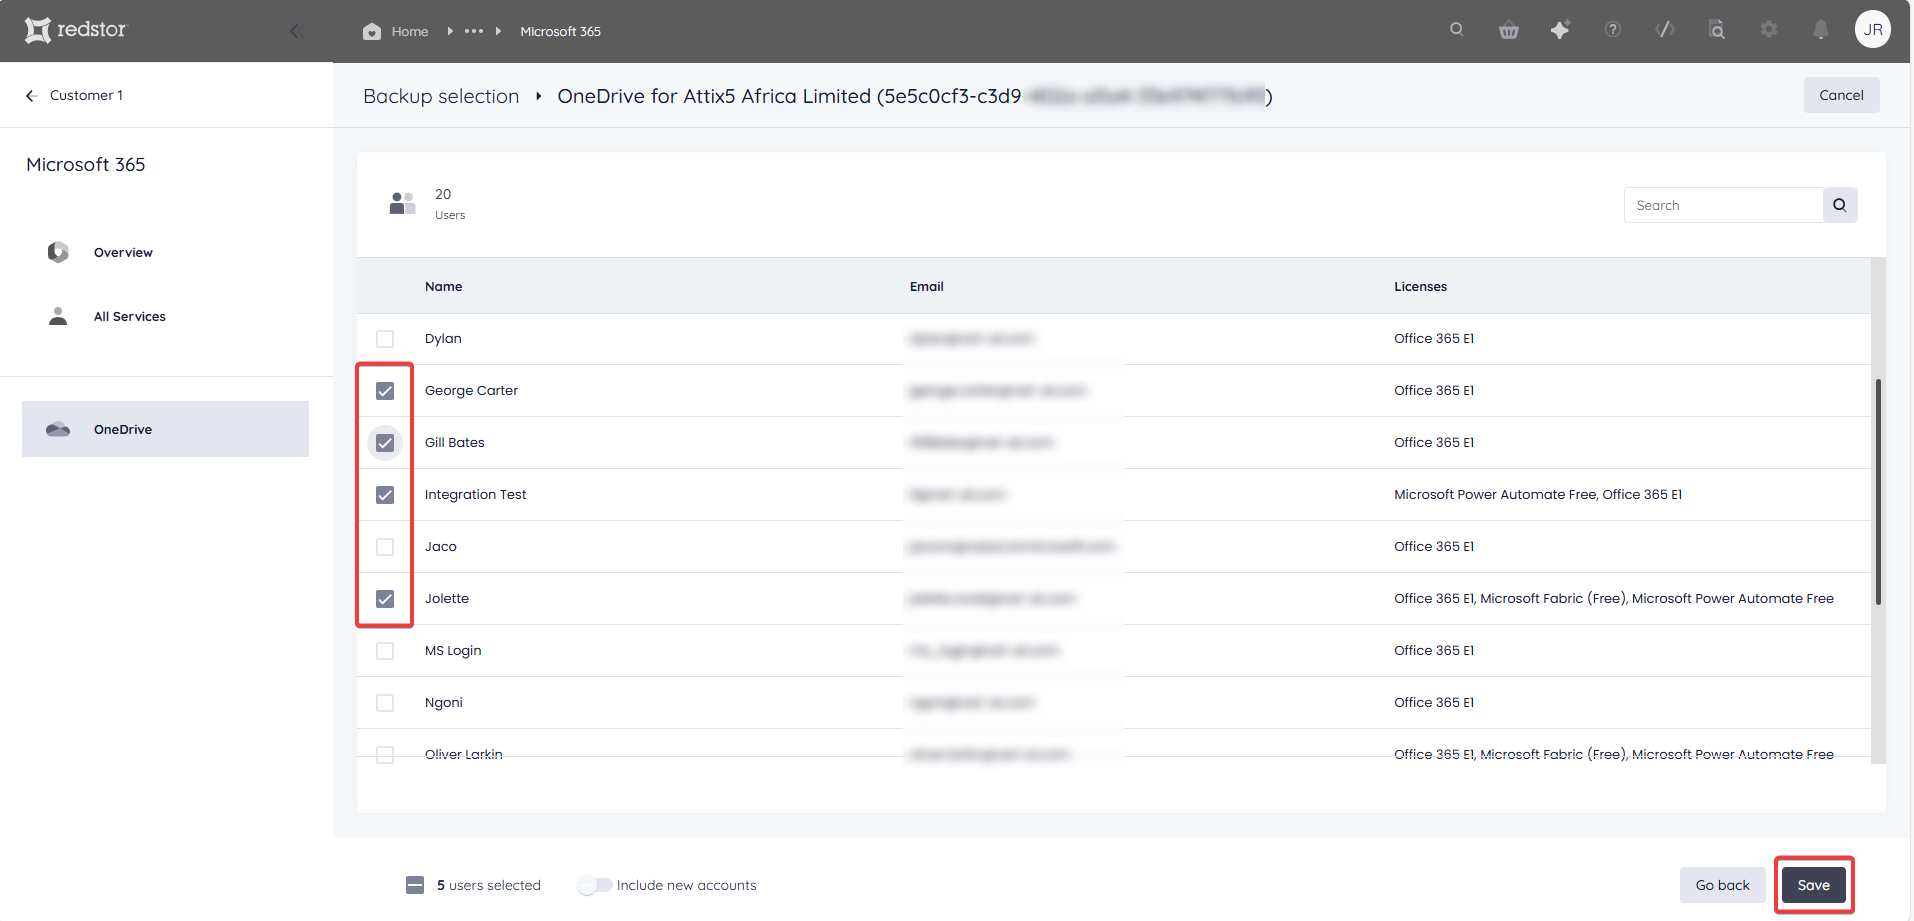This screenshot has height=921, width=1914.
Task: Click the Go back button
Action: (1722, 885)
